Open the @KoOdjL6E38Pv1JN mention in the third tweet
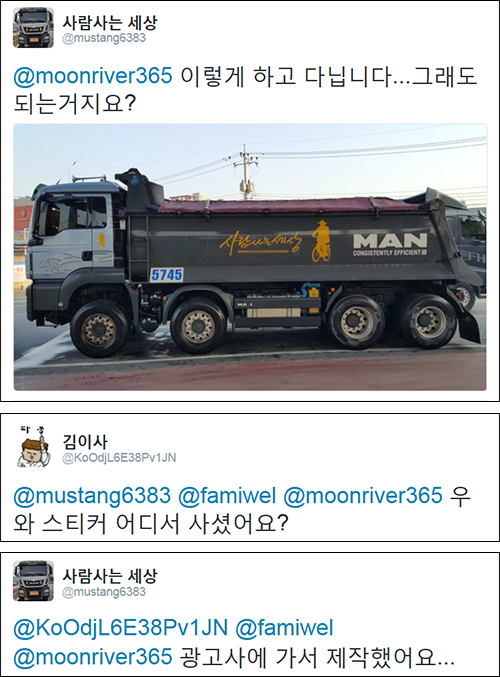This screenshot has height=677, width=500. (120, 628)
